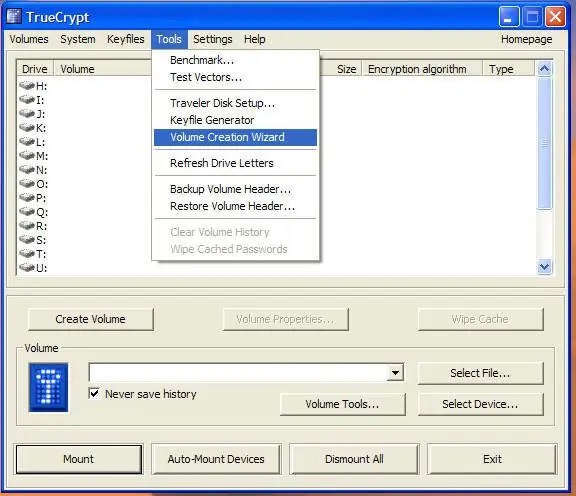Viewport: 576px width, 496px height.
Task: Select the O: drive icon
Action: click(27, 184)
